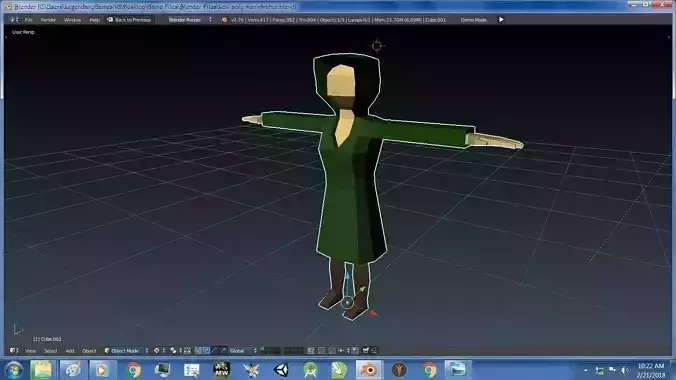Open the Object menu in 3D view header
The width and height of the screenshot is (676, 380).
(x=89, y=351)
